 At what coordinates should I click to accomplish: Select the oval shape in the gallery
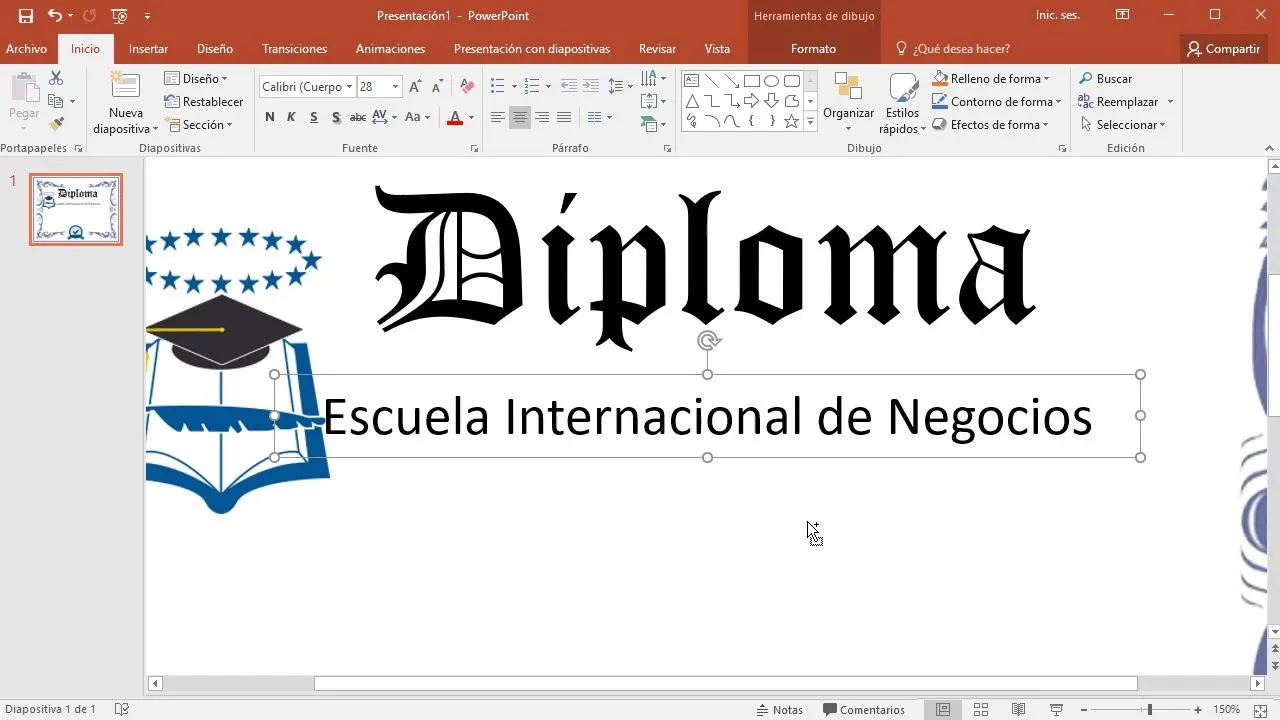pyautogui.click(x=772, y=81)
